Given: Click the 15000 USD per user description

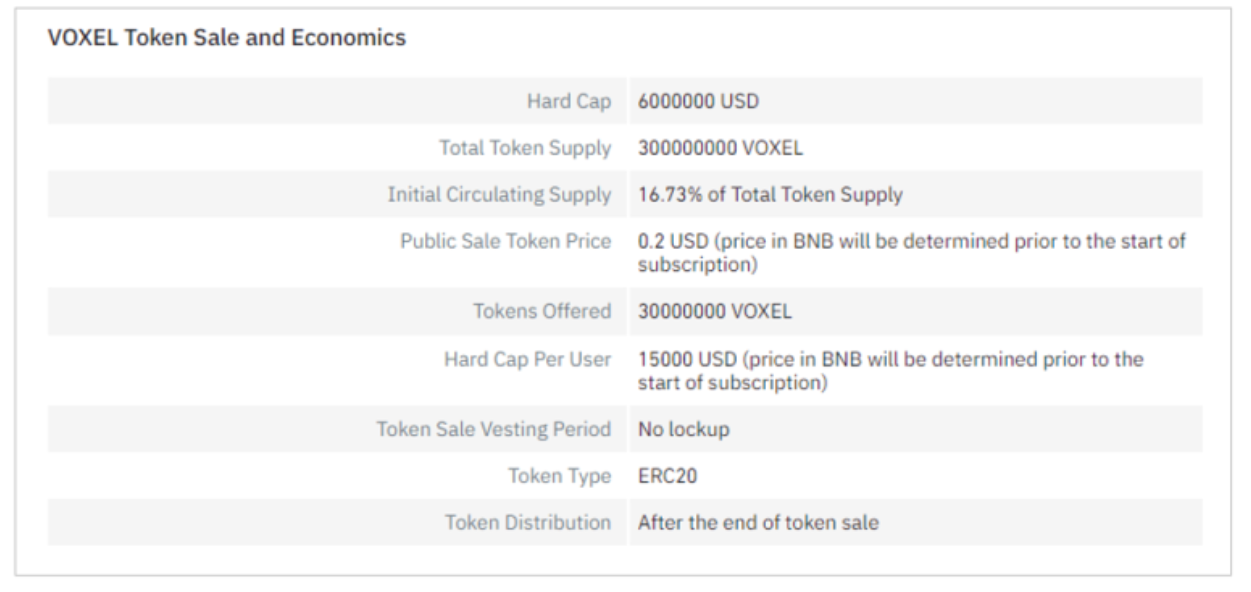Looking at the screenshot, I should (892, 371).
